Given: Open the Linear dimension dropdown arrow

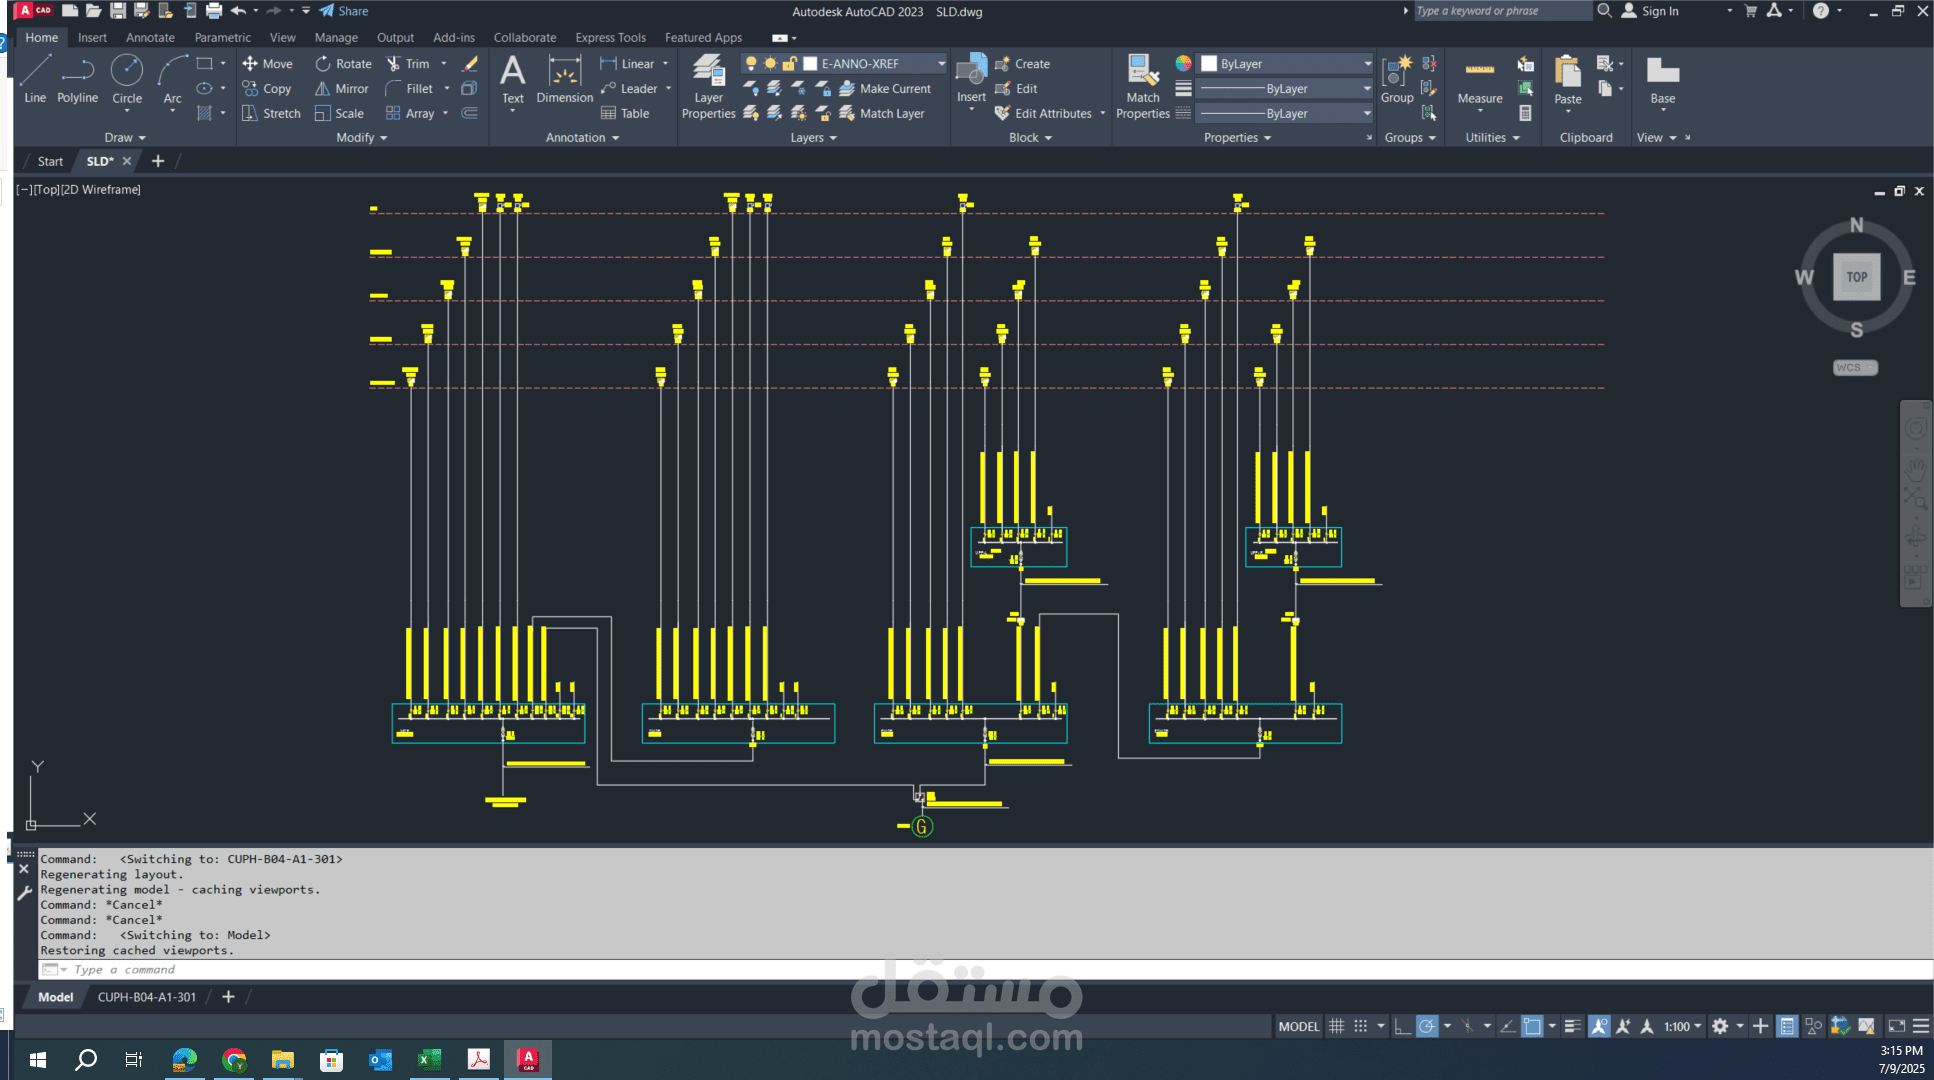Looking at the screenshot, I should (665, 63).
